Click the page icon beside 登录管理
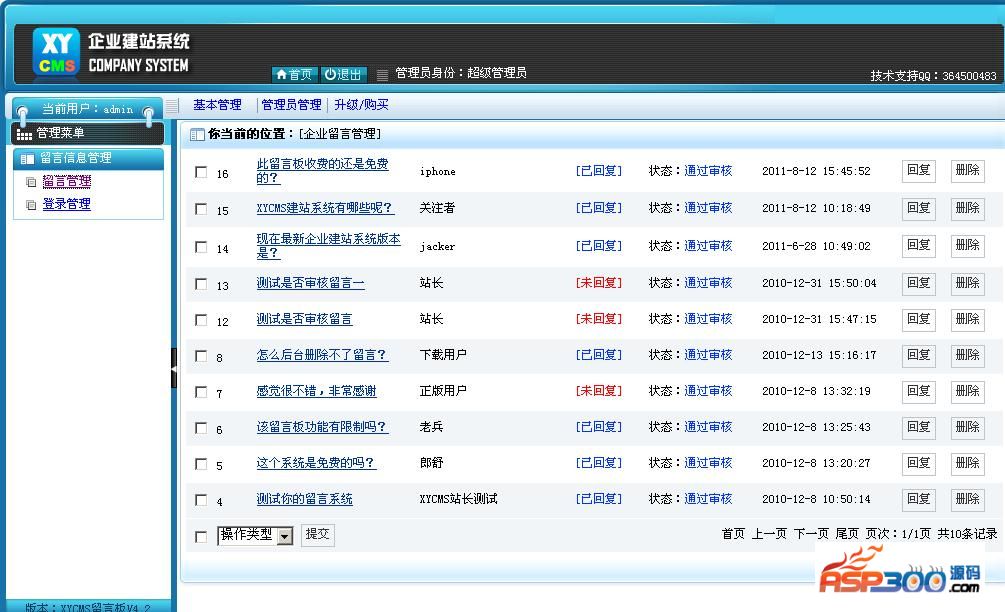This screenshot has width=1005, height=612. (x=31, y=205)
